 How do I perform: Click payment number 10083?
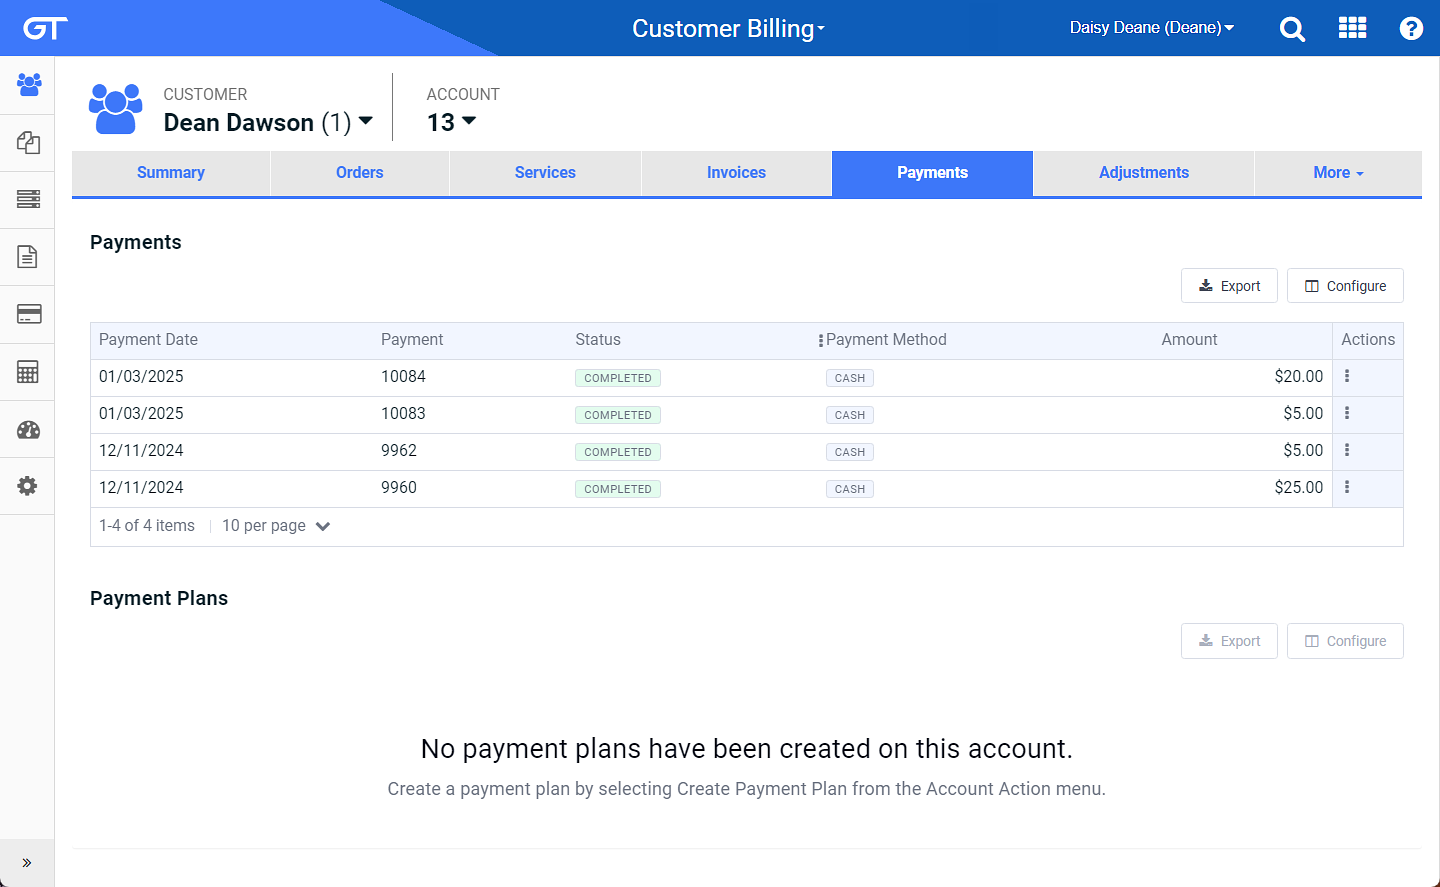403,414
